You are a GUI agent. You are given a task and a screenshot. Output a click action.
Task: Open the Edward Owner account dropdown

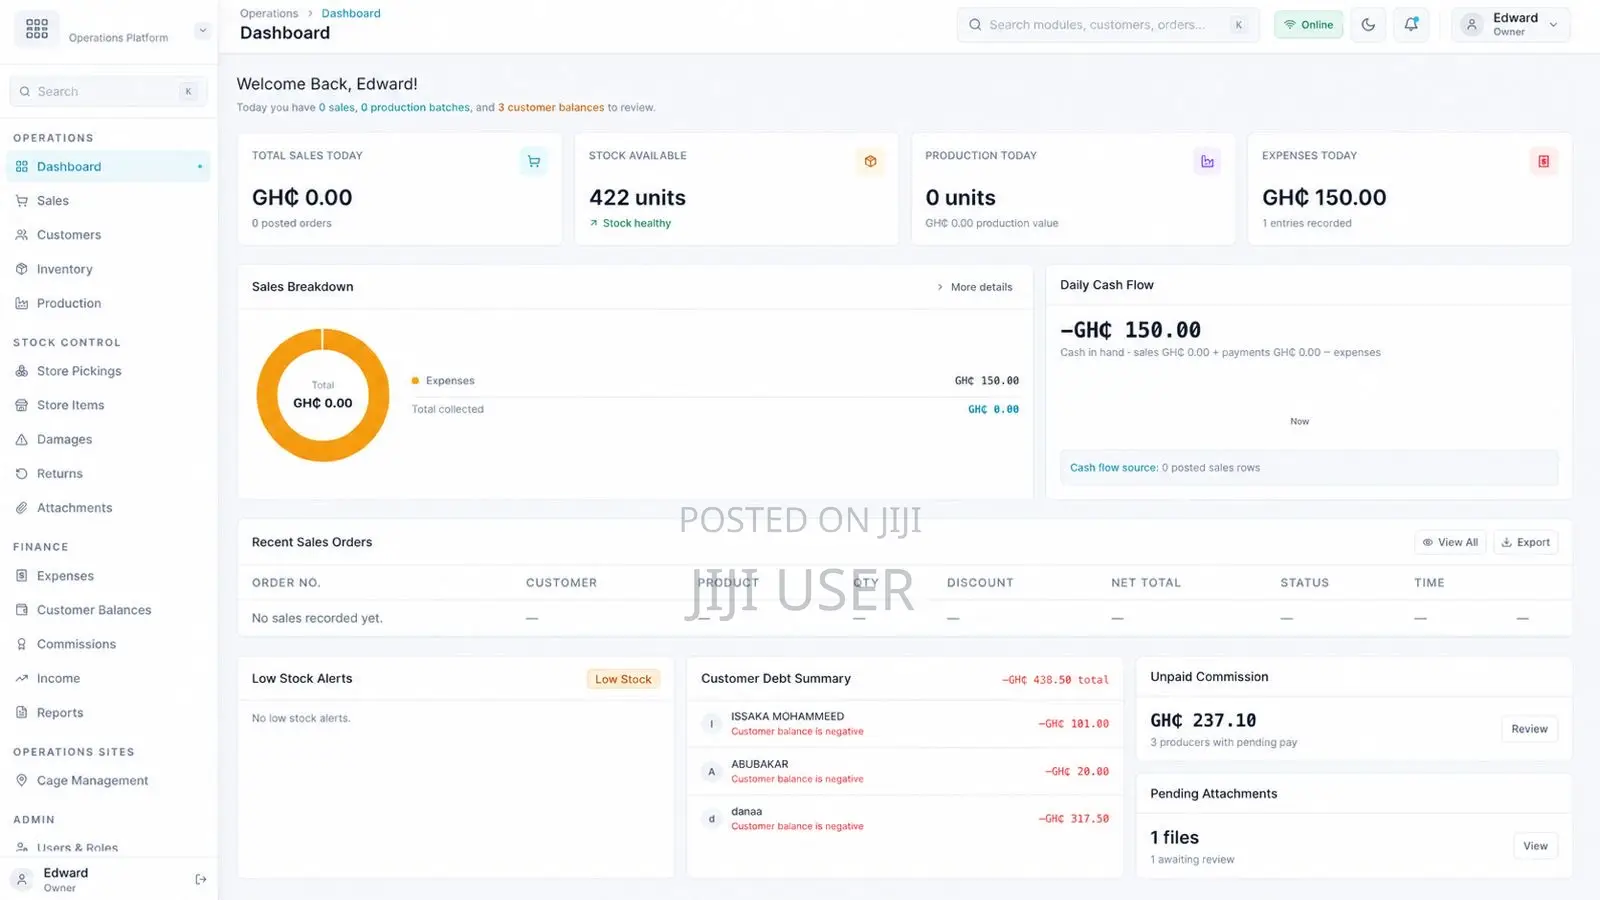[x=1511, y=25]
